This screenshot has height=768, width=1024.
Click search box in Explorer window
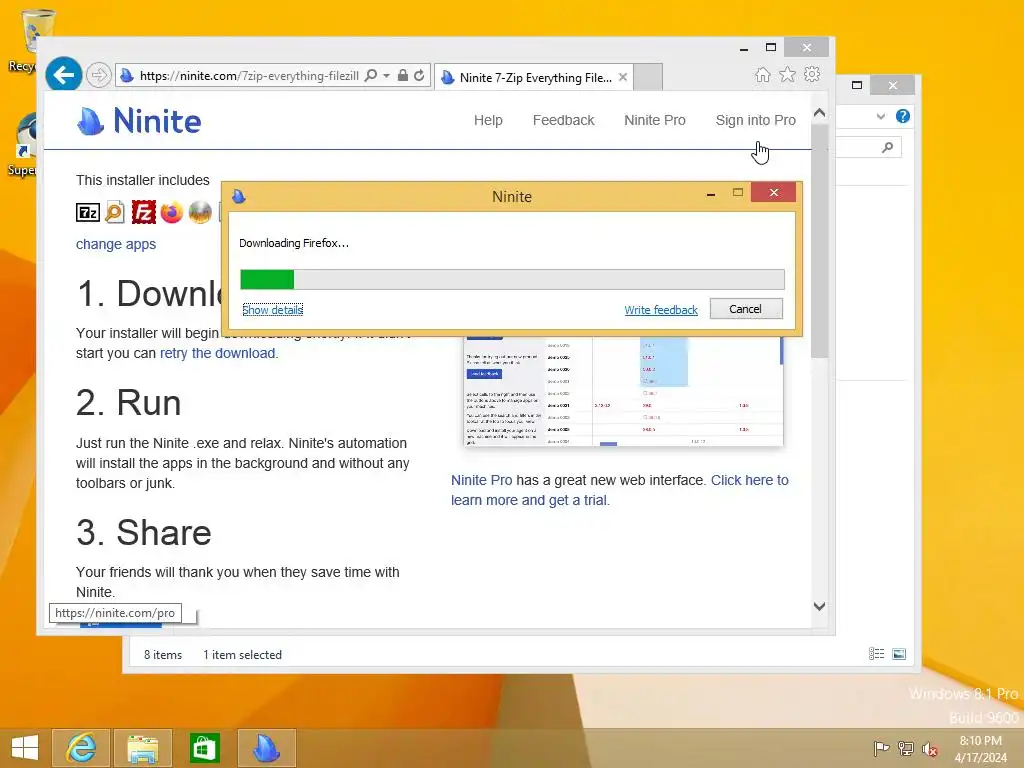coord(870,148)
